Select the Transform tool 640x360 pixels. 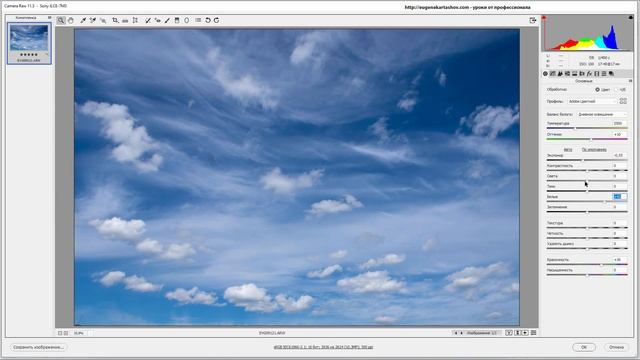(135, 20)
